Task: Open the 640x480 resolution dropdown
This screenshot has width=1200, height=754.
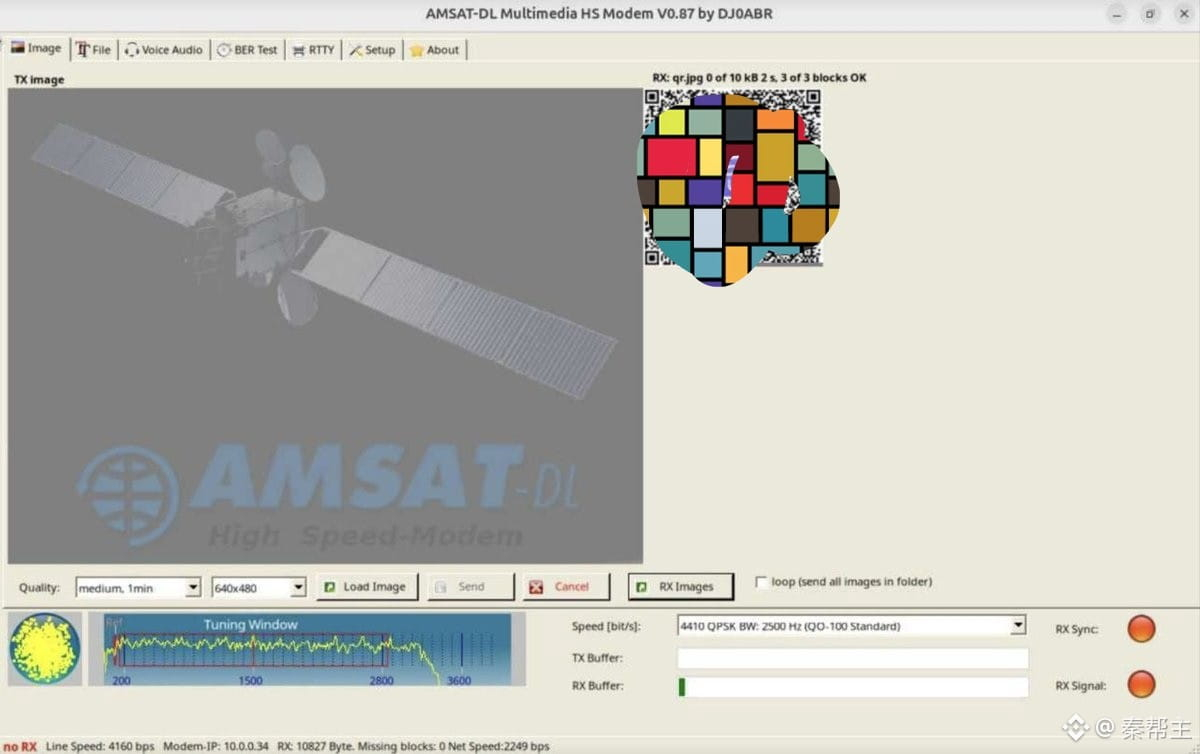Action: click(x=259, y=587)
